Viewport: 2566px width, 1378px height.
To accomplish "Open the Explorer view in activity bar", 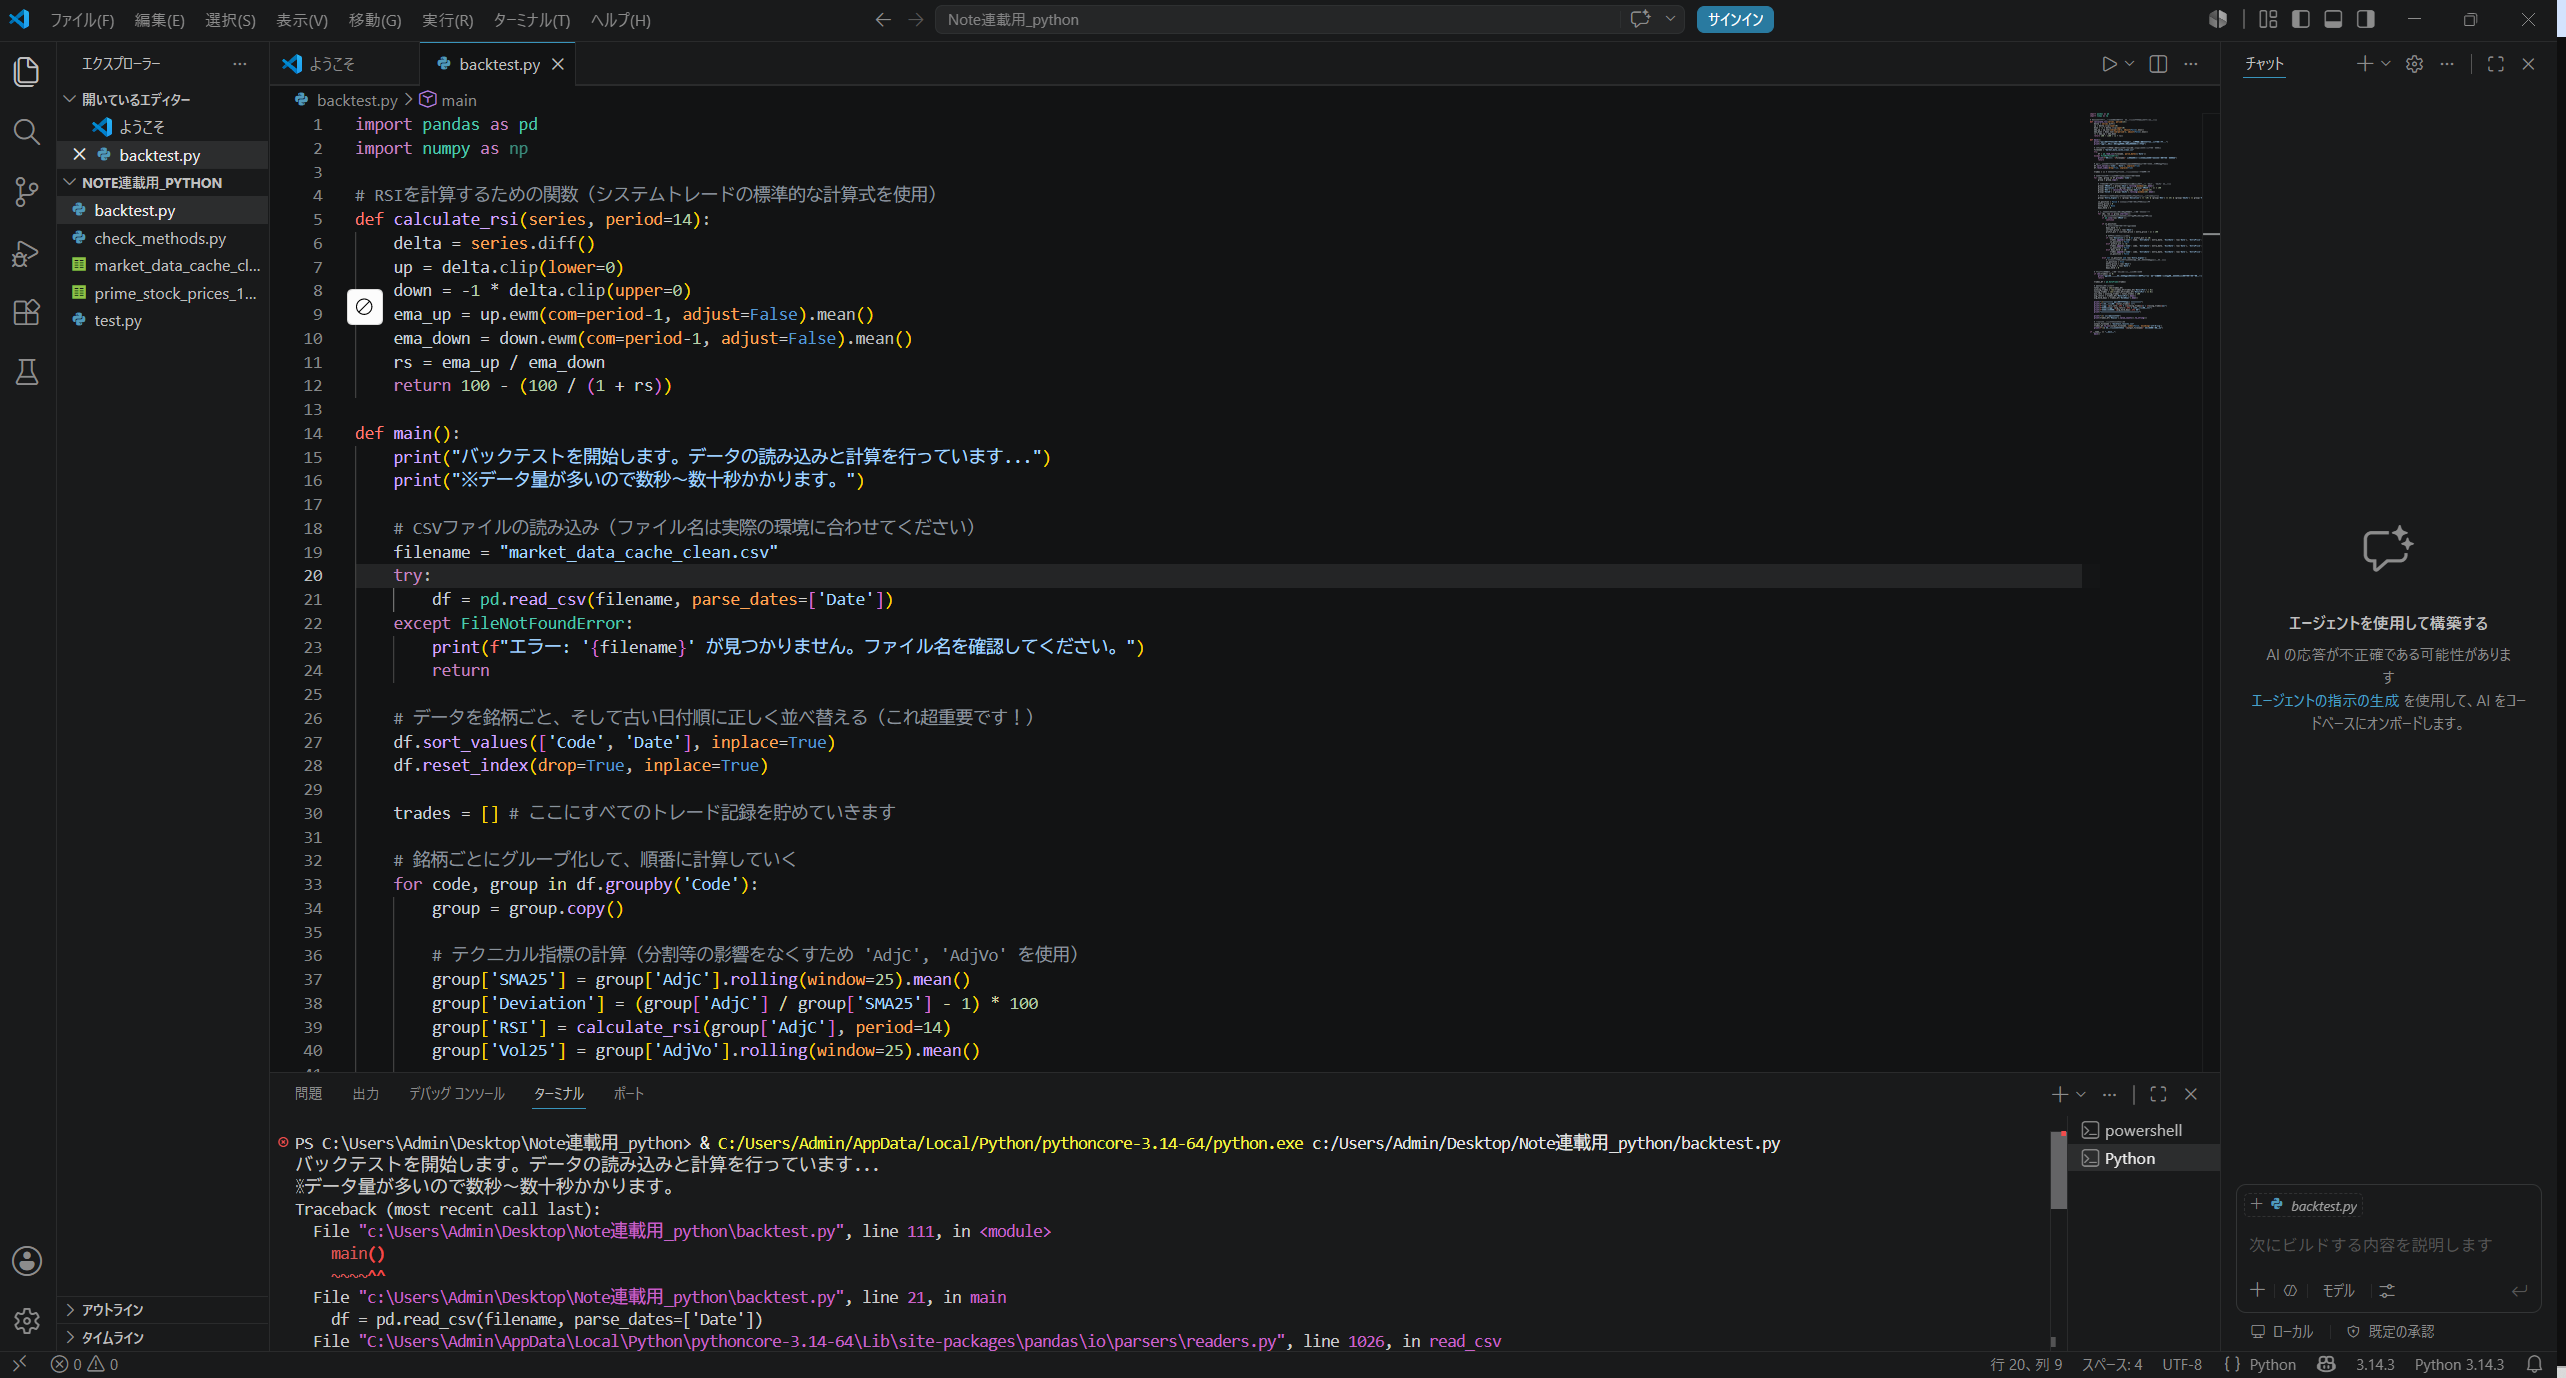I will [x=27, y=72].
